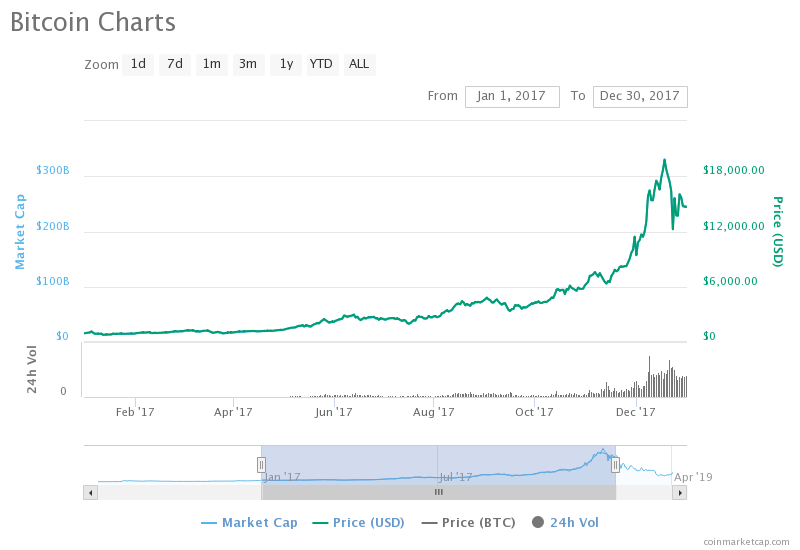Click the Jan '17 navigator label
Viewport: 800px width, 550px height.
[x=282, y=478]
